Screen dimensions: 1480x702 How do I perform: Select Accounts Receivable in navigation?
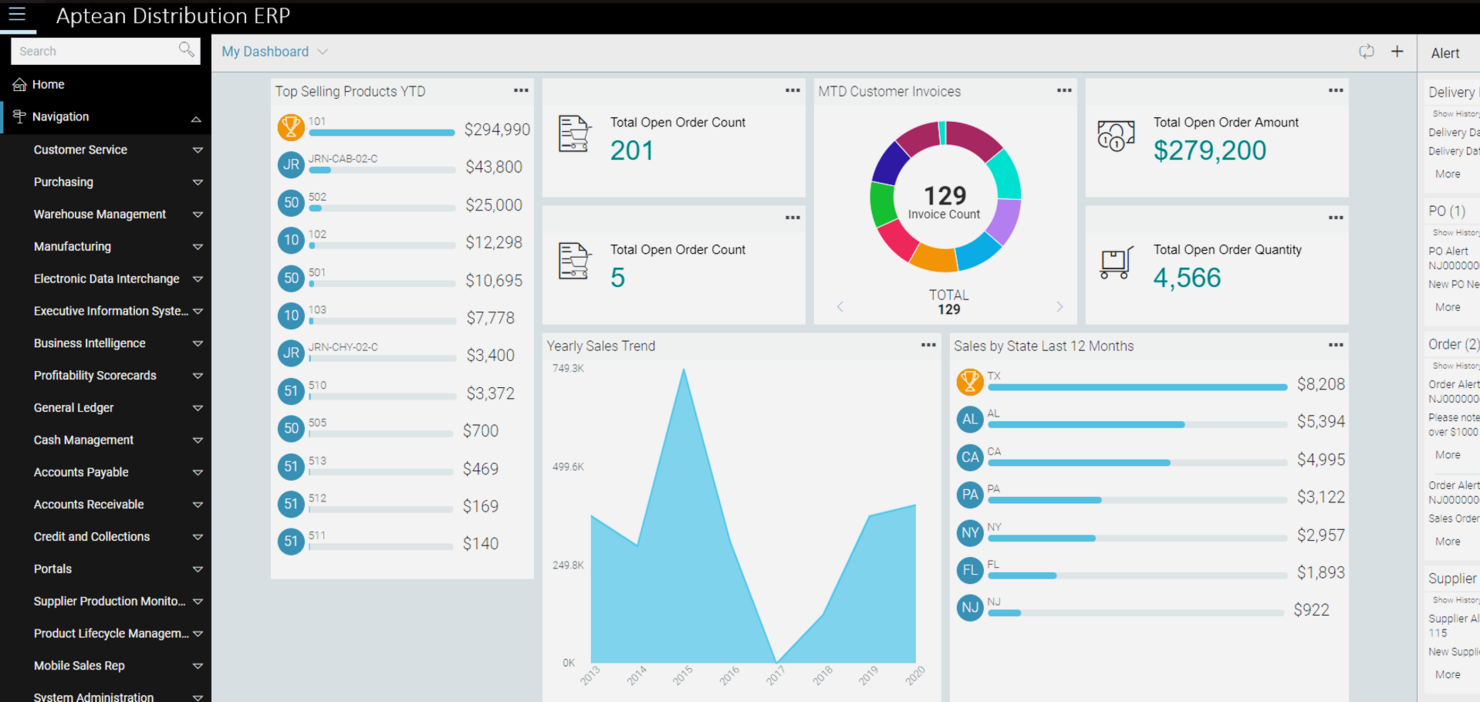[x=89, y=504]
